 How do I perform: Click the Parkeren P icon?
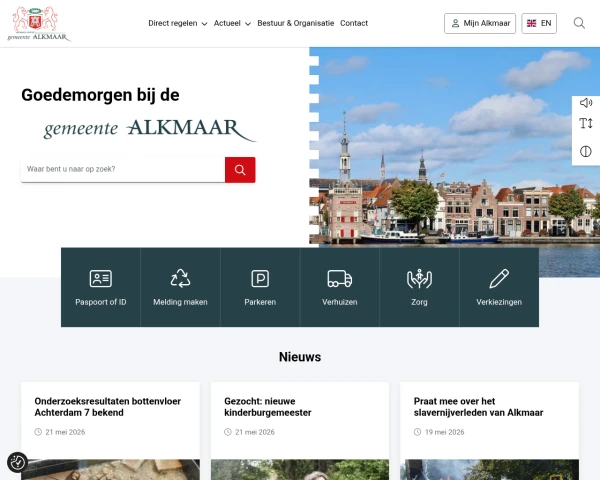(260, 278)
